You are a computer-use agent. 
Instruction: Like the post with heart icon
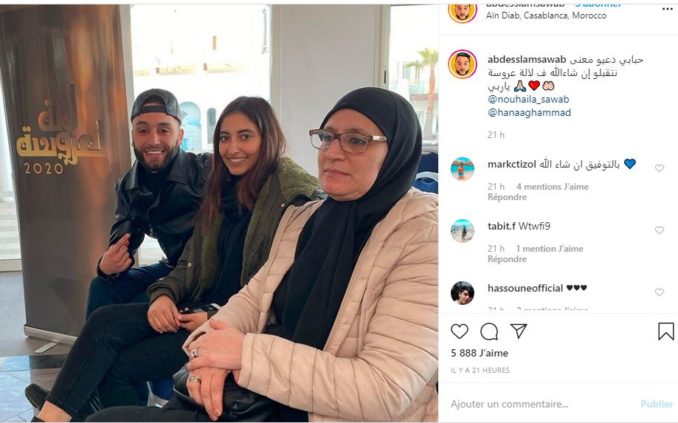459,332
